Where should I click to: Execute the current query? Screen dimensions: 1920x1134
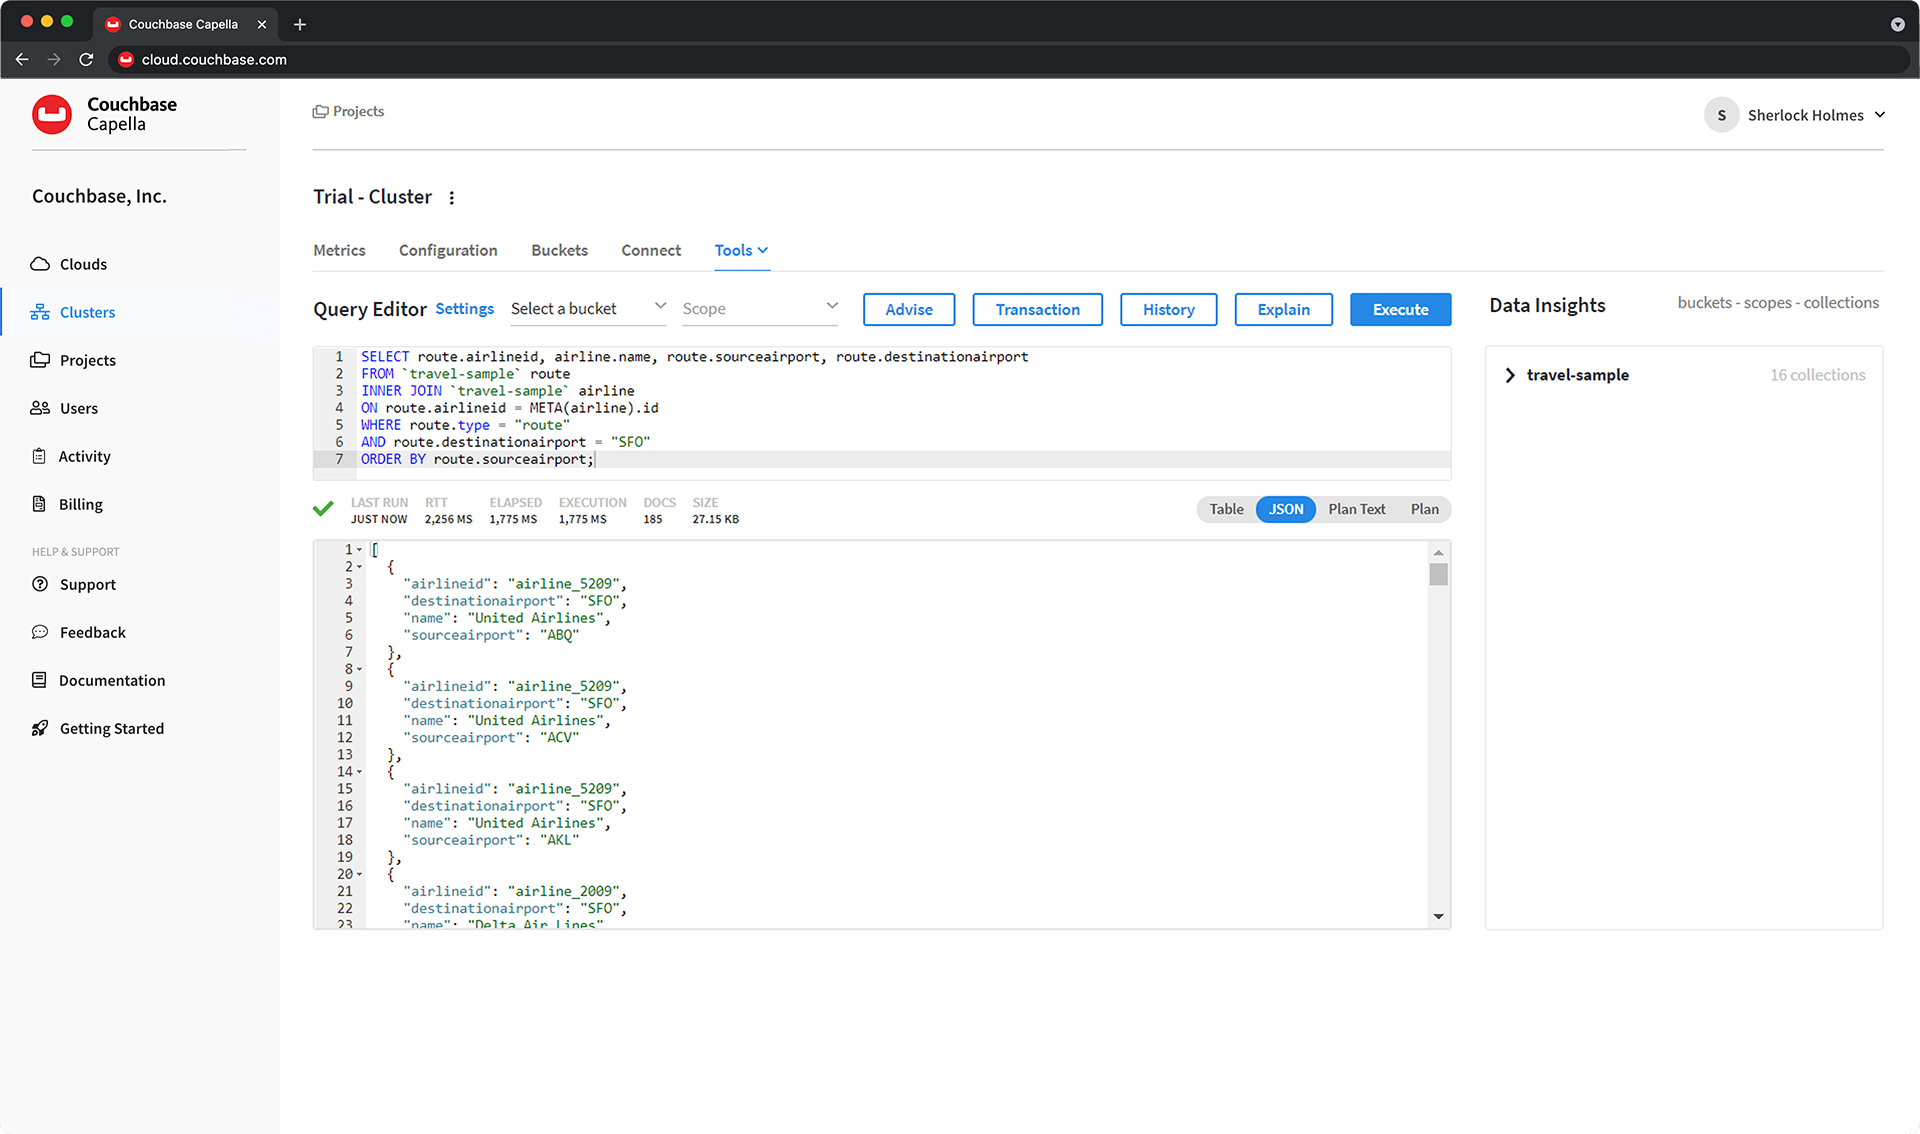click(1400, 309)
